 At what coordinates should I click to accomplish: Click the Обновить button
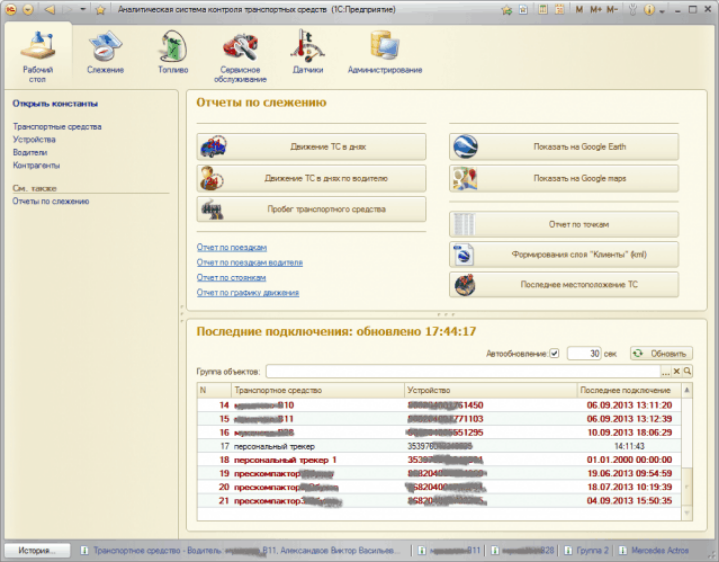tap(661, 353)
